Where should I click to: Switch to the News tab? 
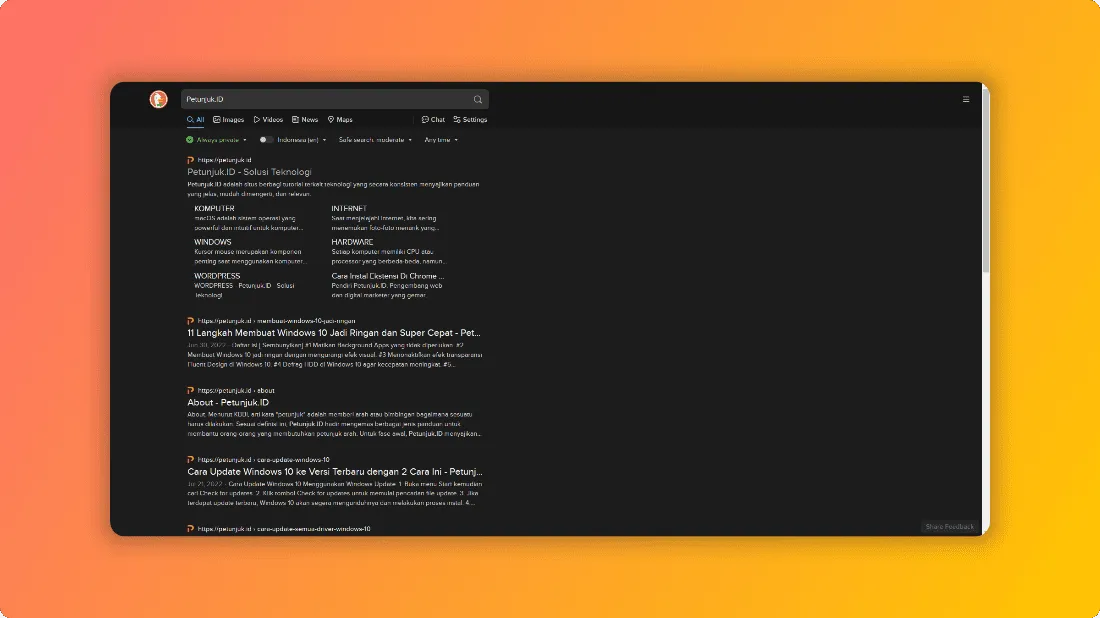[x=305, y=120]
